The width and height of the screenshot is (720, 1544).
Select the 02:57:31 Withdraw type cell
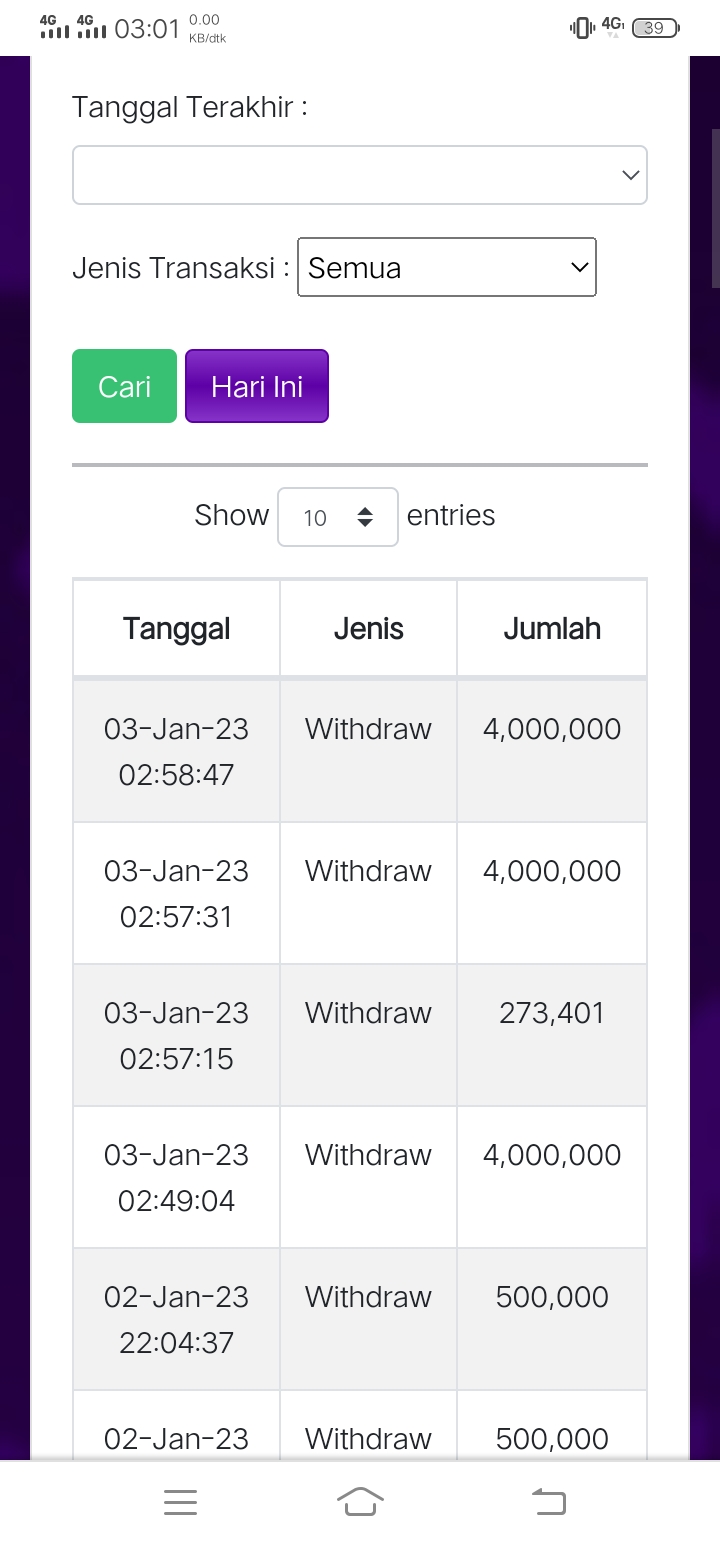coord(368,871)
